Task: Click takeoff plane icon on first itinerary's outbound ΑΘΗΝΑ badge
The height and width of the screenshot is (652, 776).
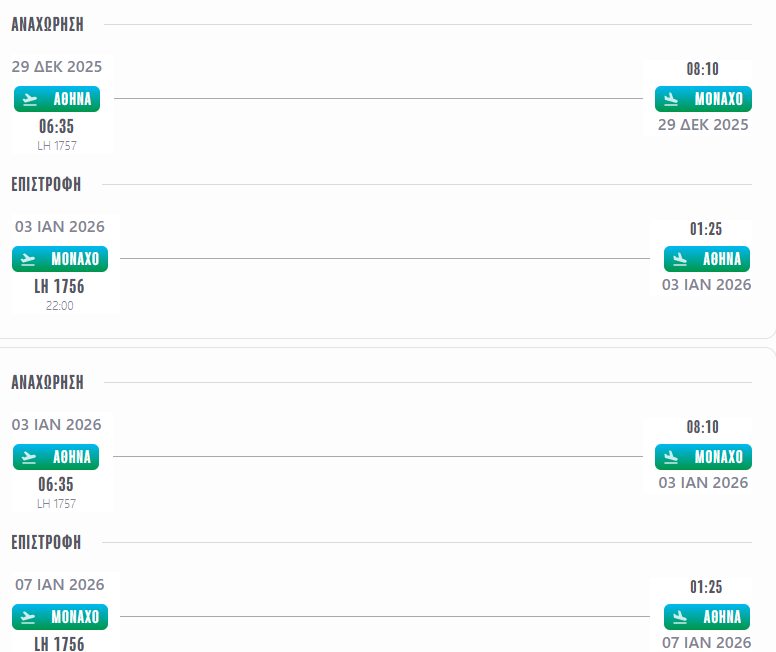Action: coord(30,99)
